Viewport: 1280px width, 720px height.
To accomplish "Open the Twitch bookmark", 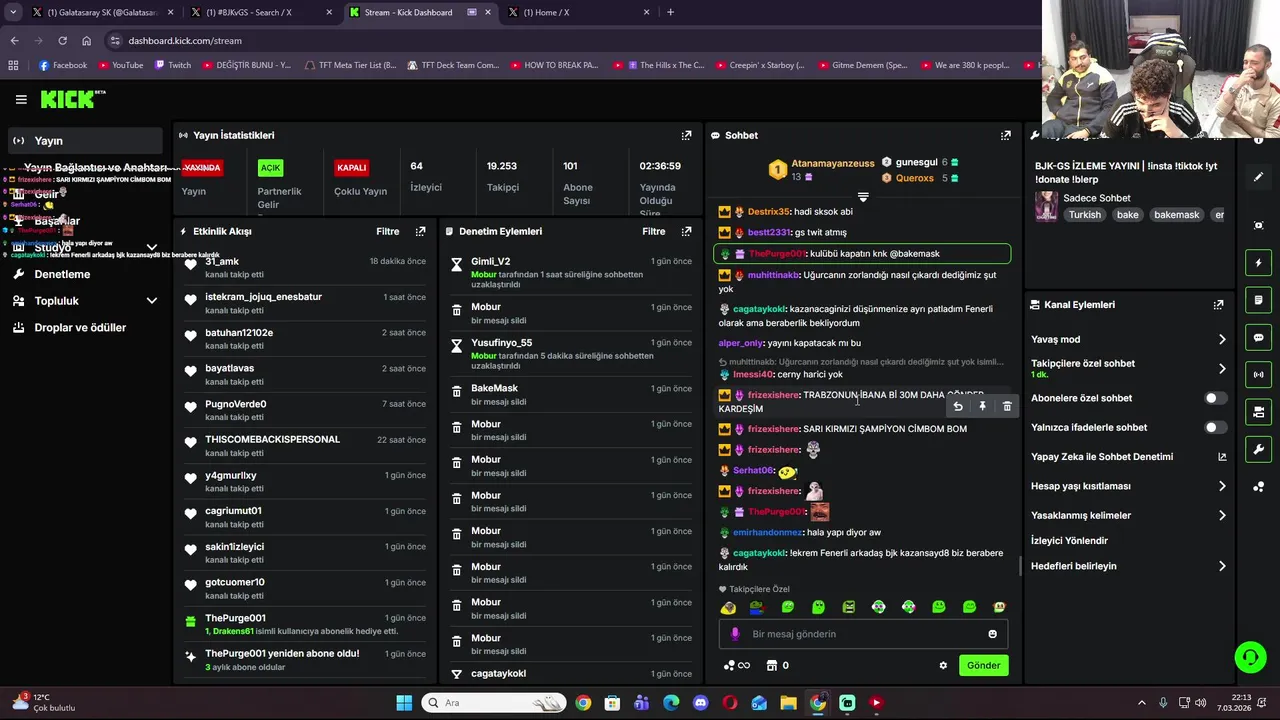I will (x=173, y=65).
